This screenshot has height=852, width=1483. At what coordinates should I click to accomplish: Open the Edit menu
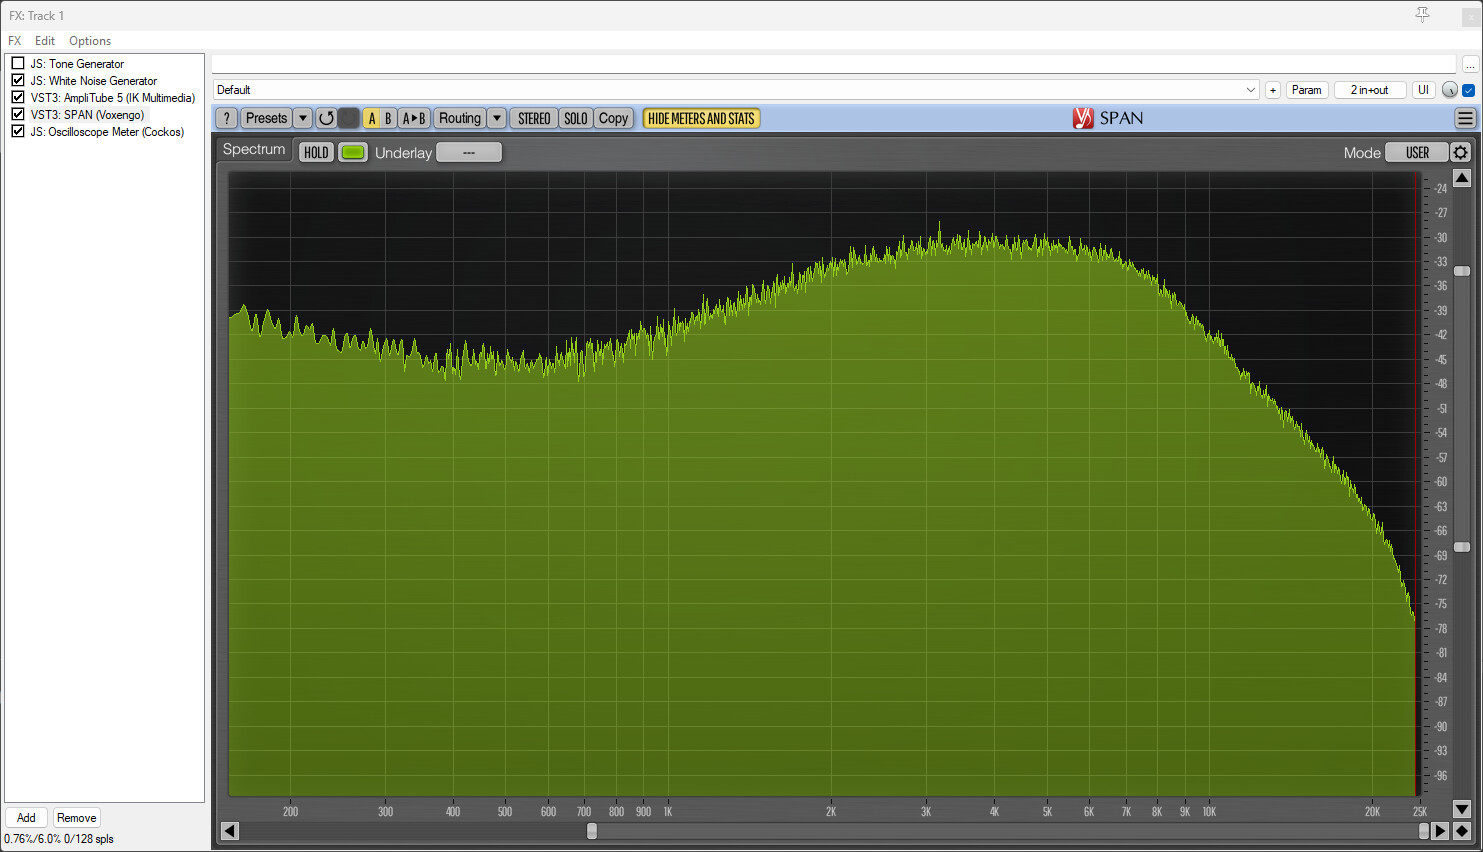45,41
